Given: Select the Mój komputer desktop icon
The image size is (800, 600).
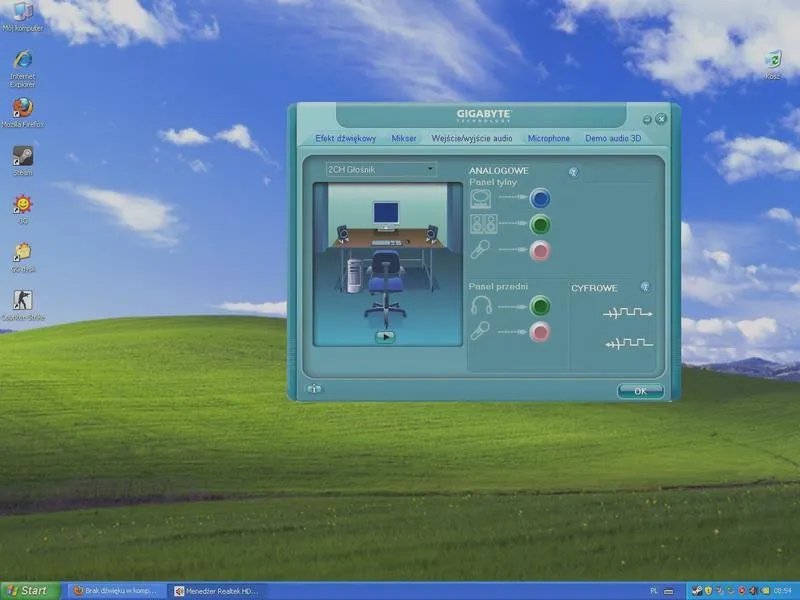Looking at the screenshot, I should 22,17.
